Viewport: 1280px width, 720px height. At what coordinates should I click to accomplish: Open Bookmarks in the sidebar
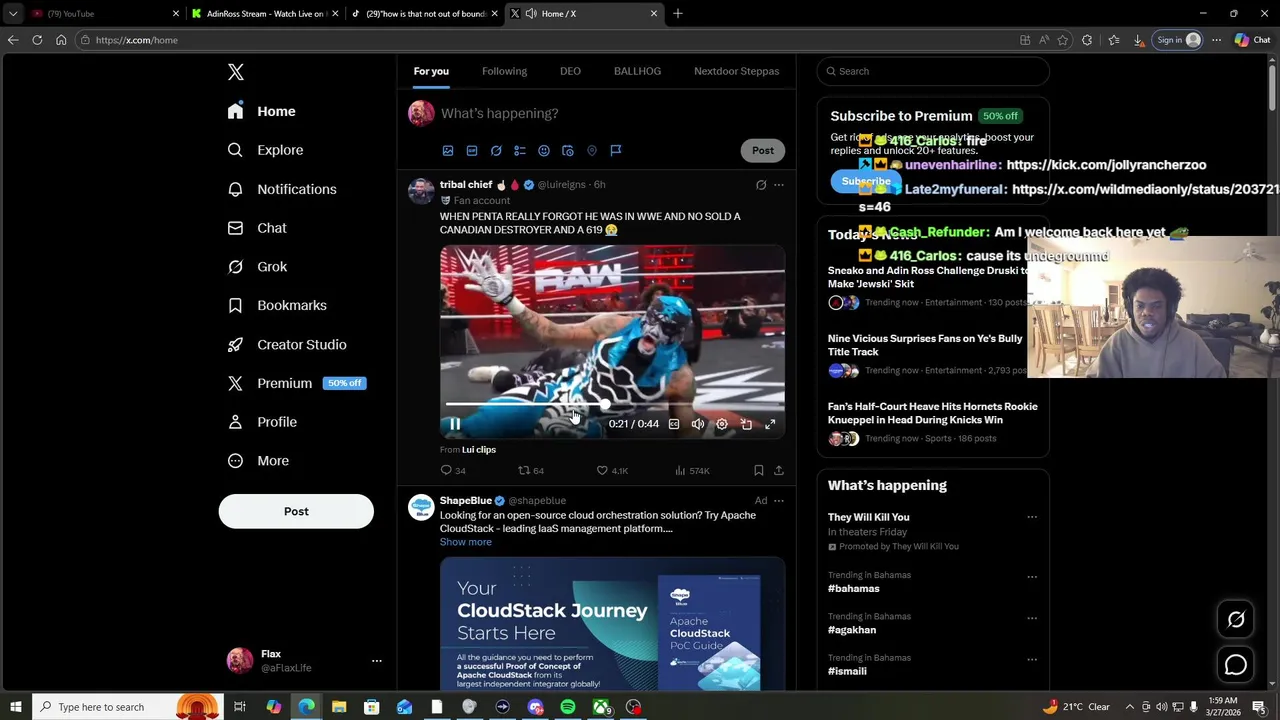[x=277, y=305]
